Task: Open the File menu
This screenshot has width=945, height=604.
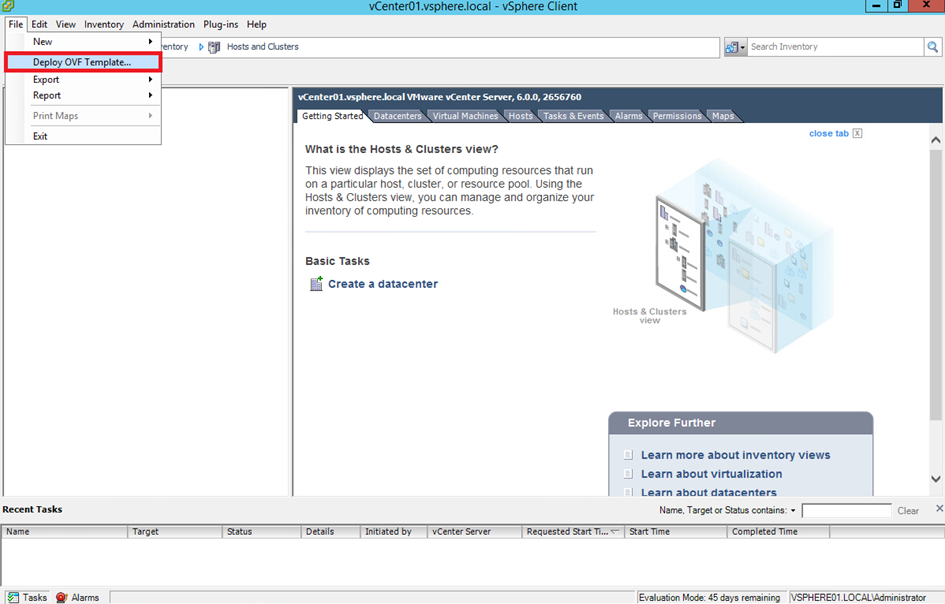Action: click(16, 24)
